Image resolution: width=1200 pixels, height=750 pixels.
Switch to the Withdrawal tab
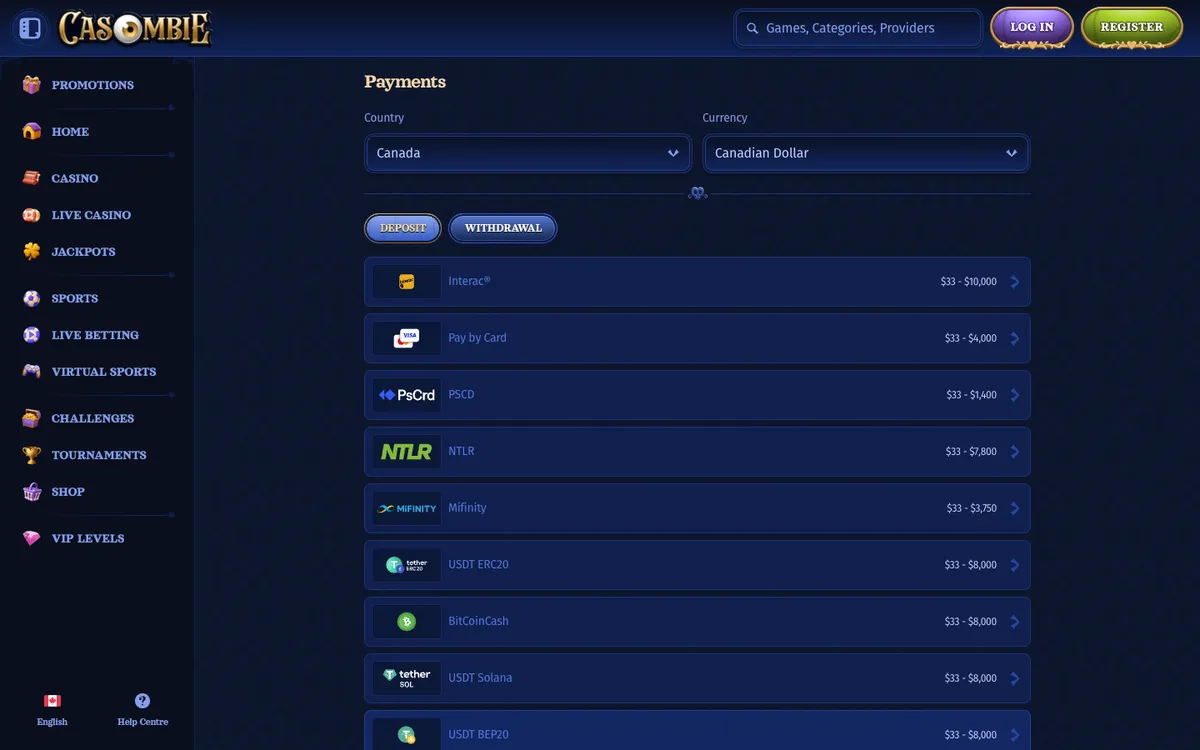pos(503,228)
